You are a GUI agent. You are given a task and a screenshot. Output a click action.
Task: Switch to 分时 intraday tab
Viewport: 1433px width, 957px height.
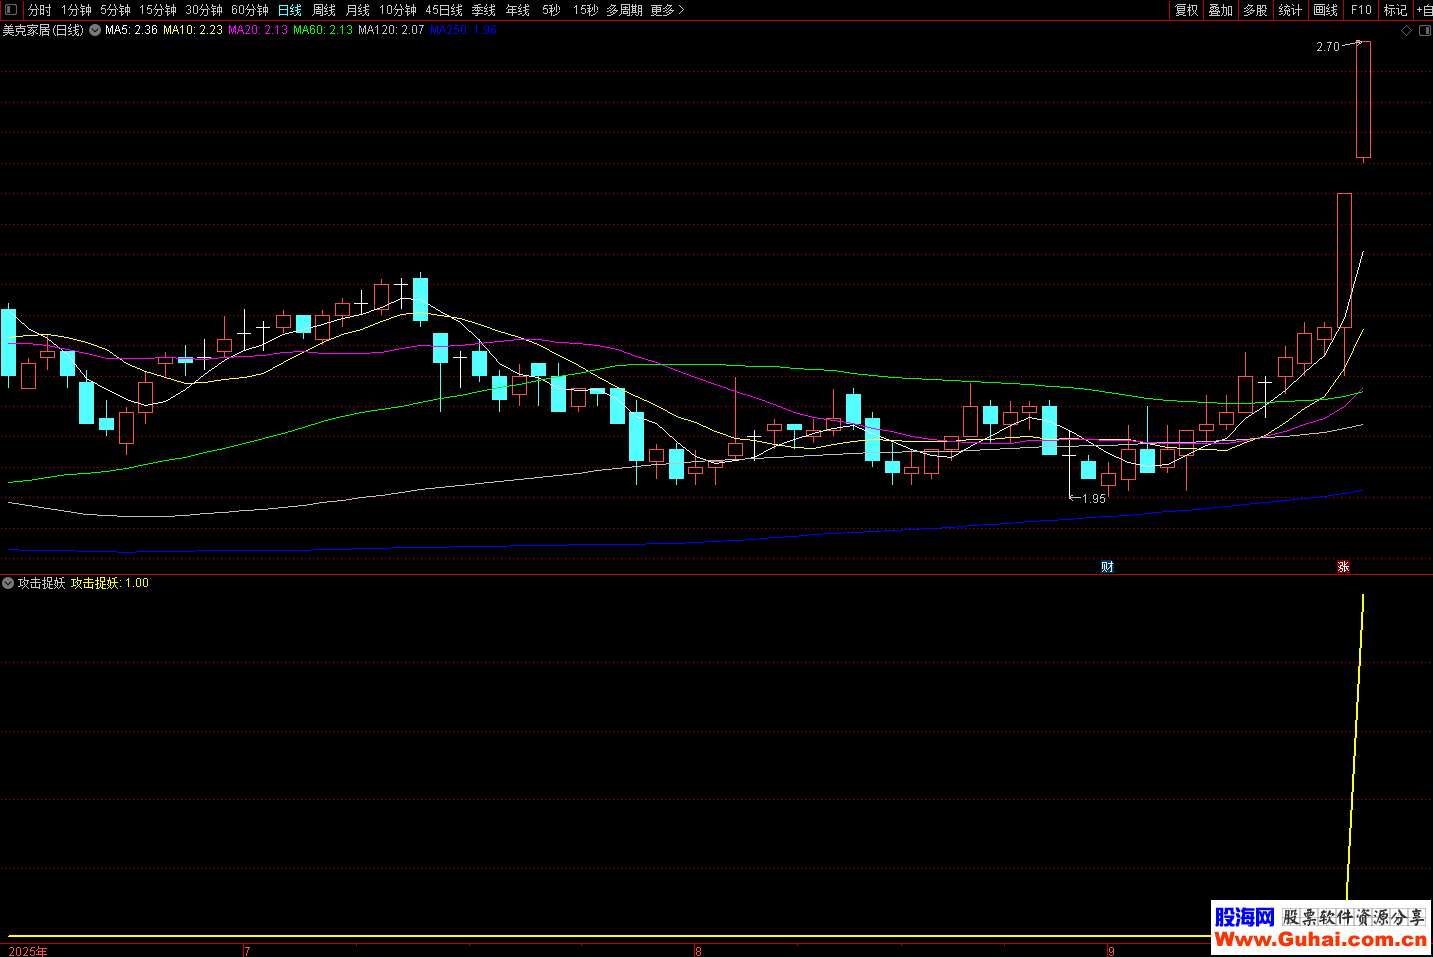pos(40,10)
